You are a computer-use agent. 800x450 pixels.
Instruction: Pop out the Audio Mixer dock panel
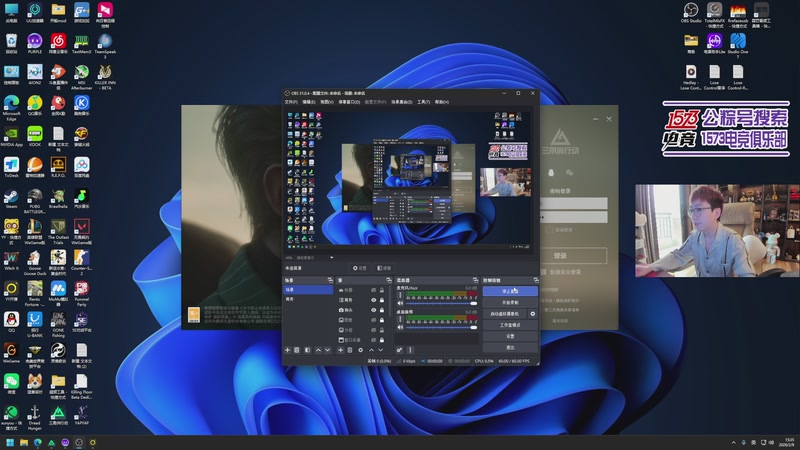pos(476,280)
